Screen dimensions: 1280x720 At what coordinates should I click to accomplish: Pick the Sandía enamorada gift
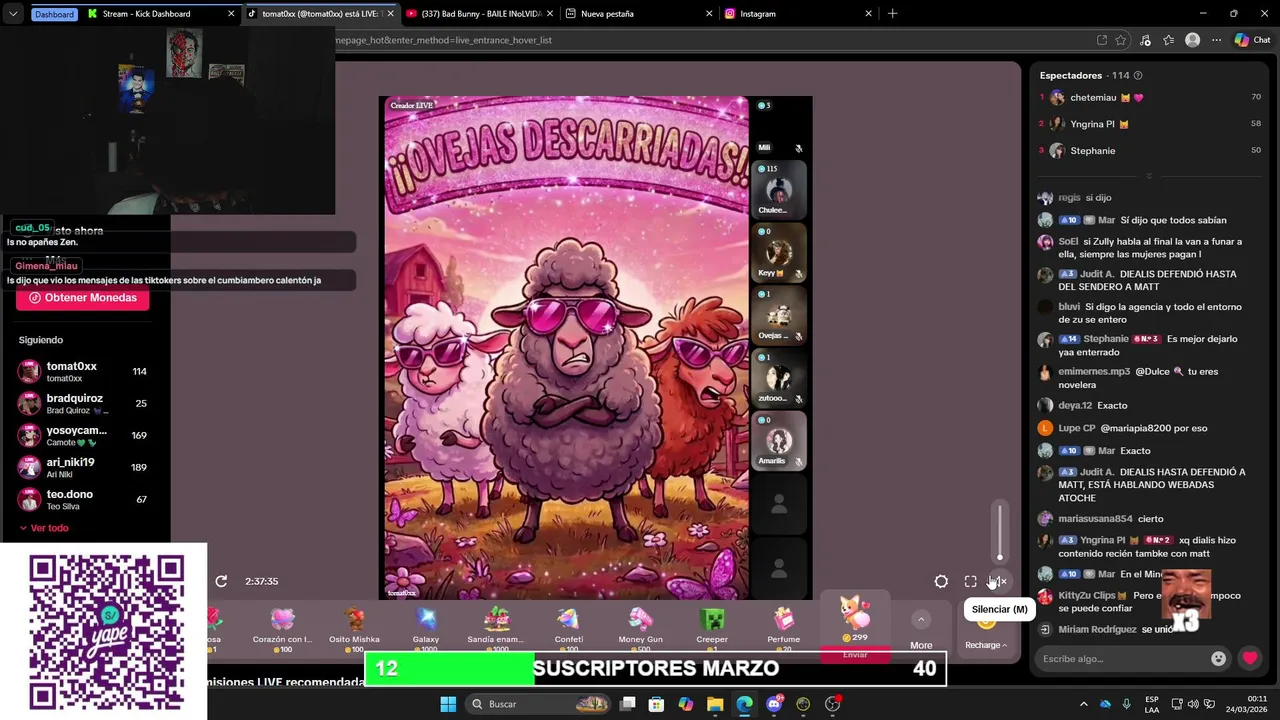497,626
